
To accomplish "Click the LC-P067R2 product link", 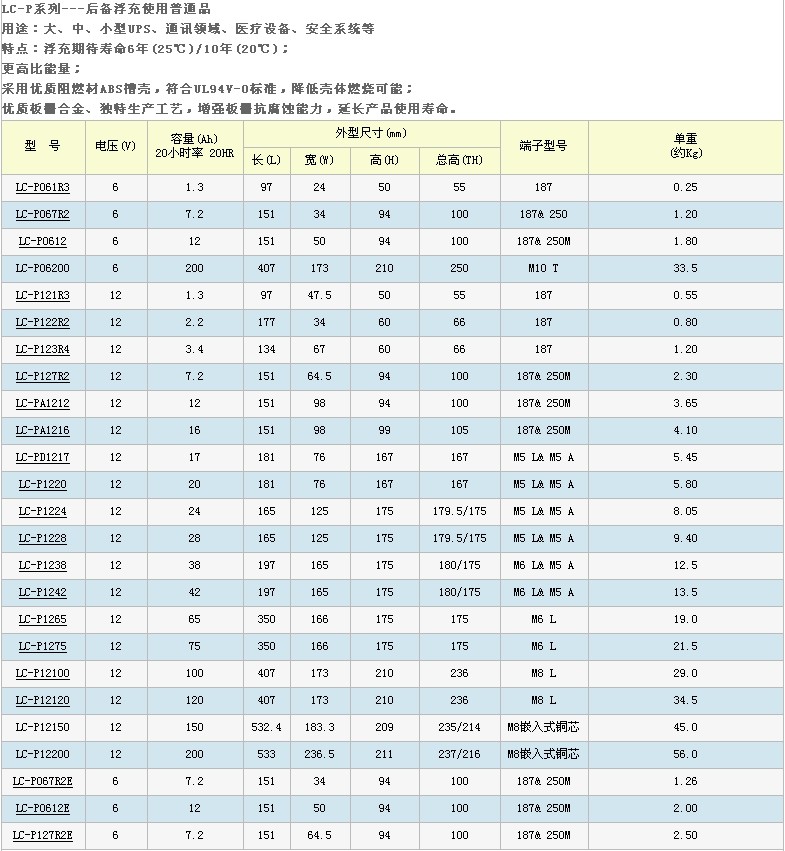I will (42, 214).
